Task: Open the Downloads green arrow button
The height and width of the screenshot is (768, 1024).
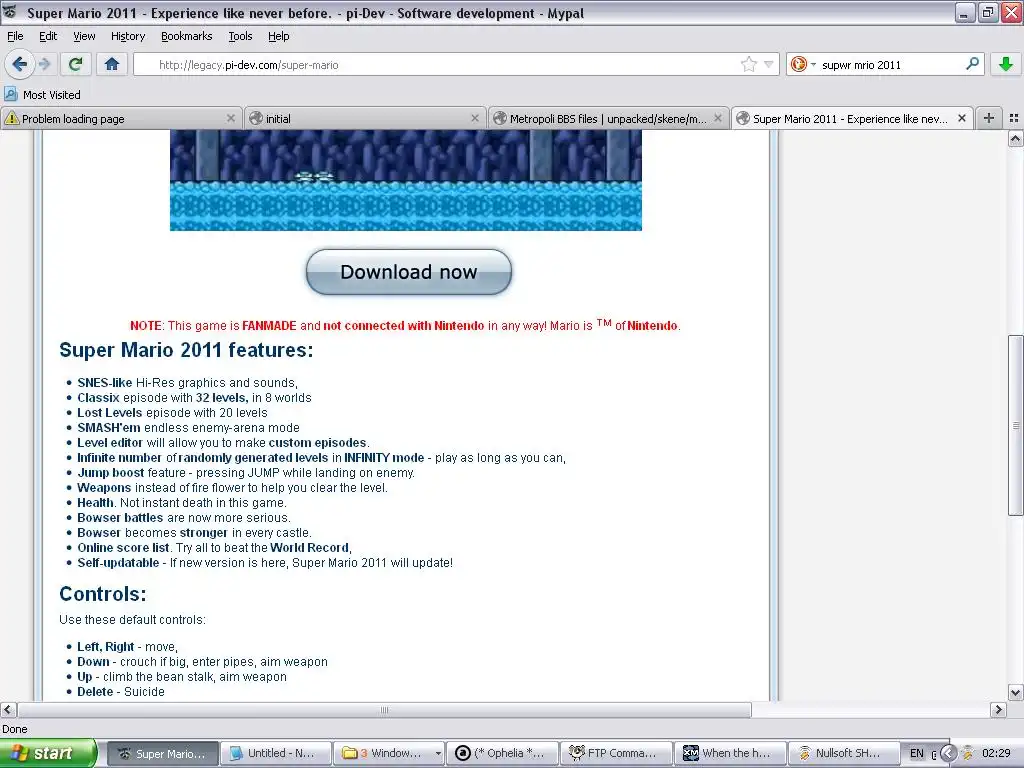Action: (1006, 64)
